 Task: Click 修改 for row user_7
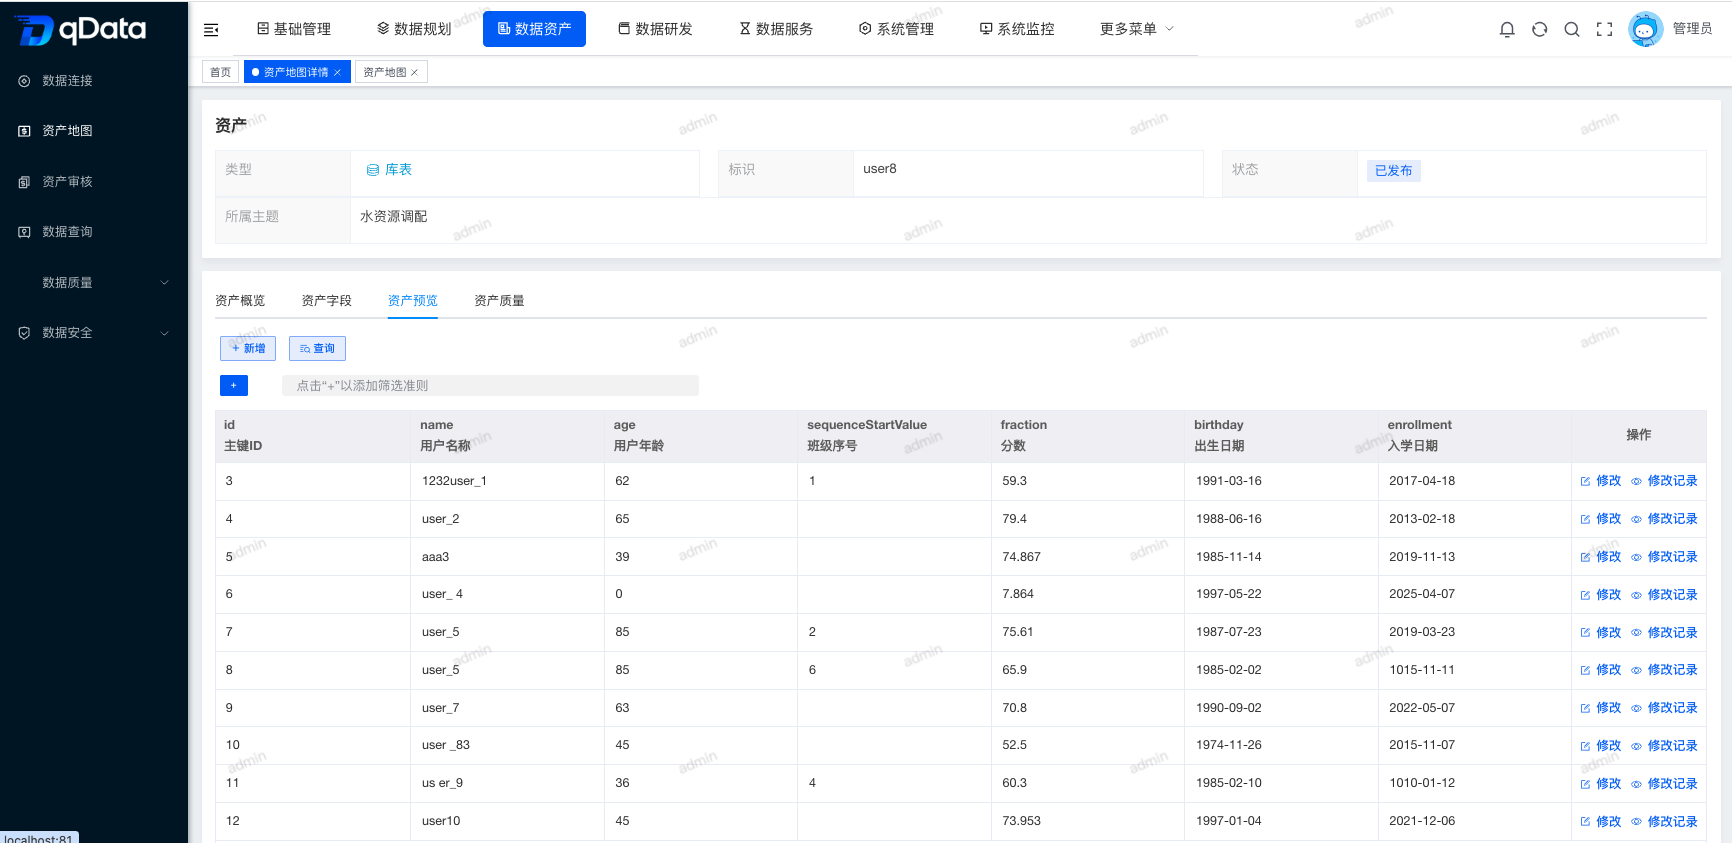tap(1601, 708)
